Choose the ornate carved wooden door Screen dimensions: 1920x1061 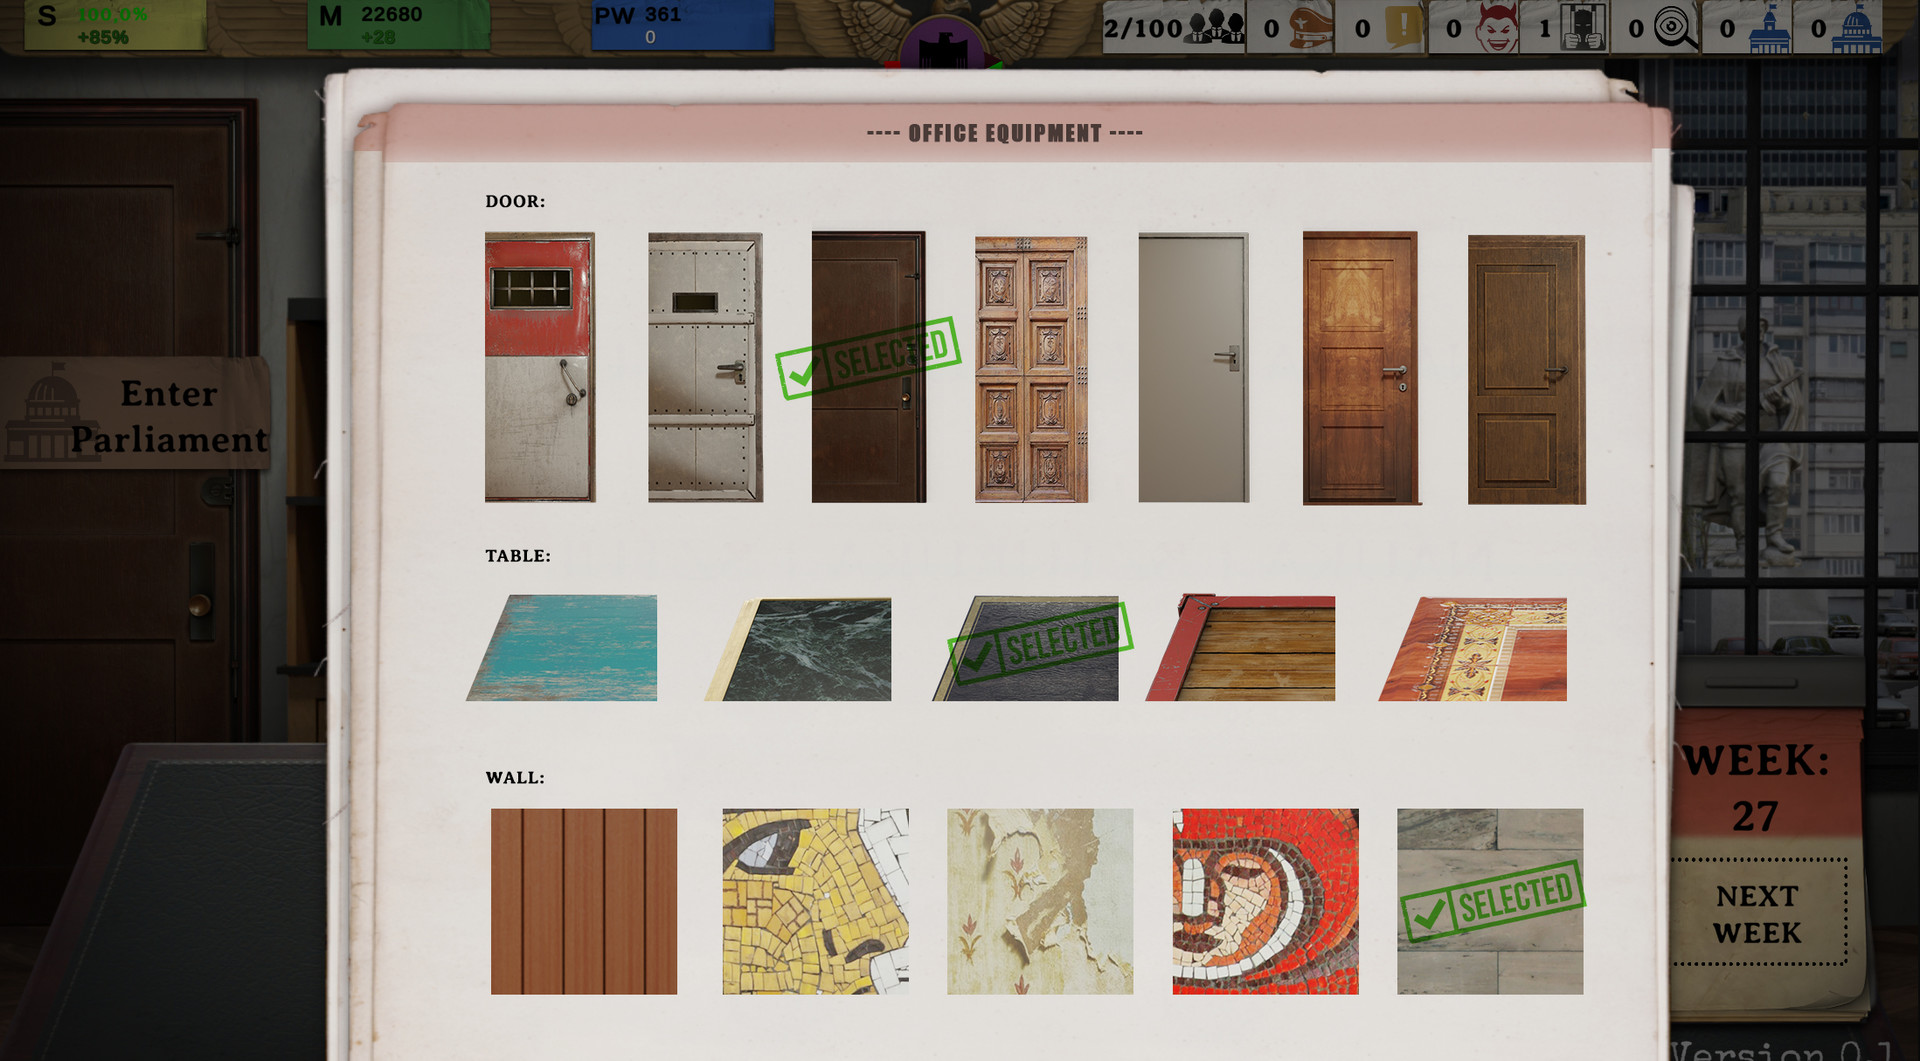(x=1031, y=369)
